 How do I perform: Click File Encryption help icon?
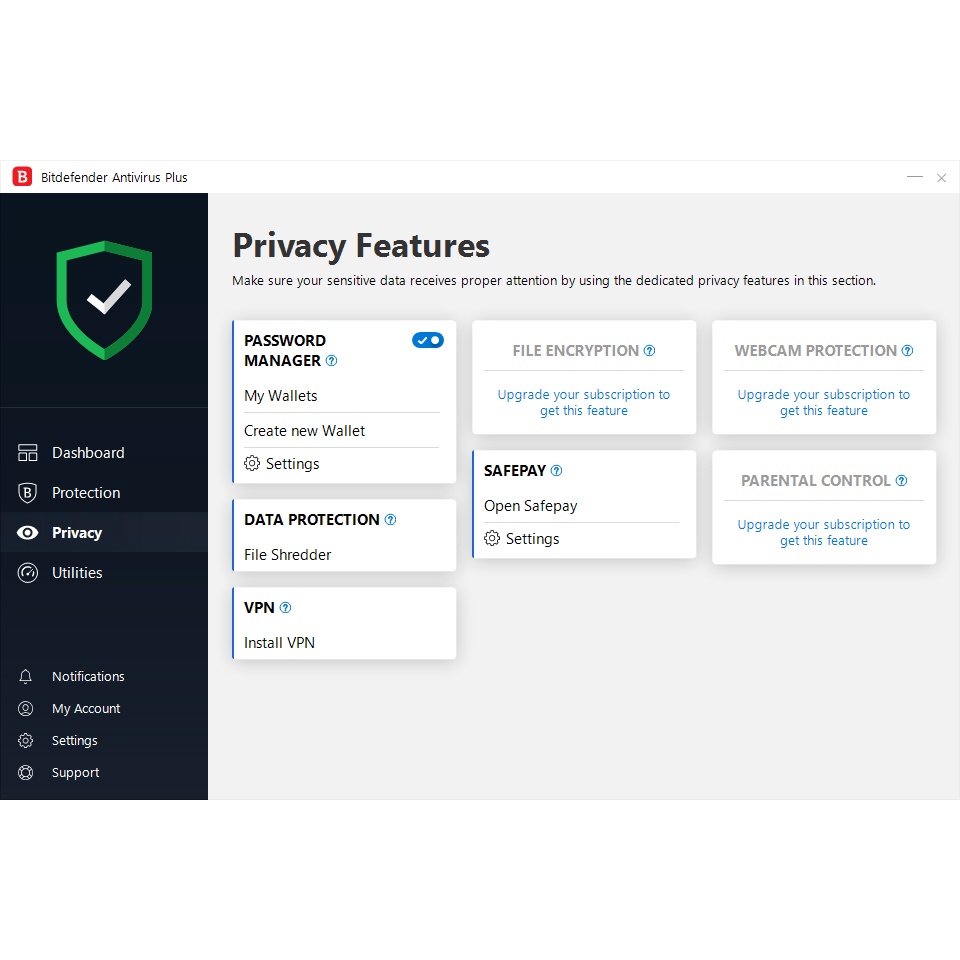pos(649,351)
